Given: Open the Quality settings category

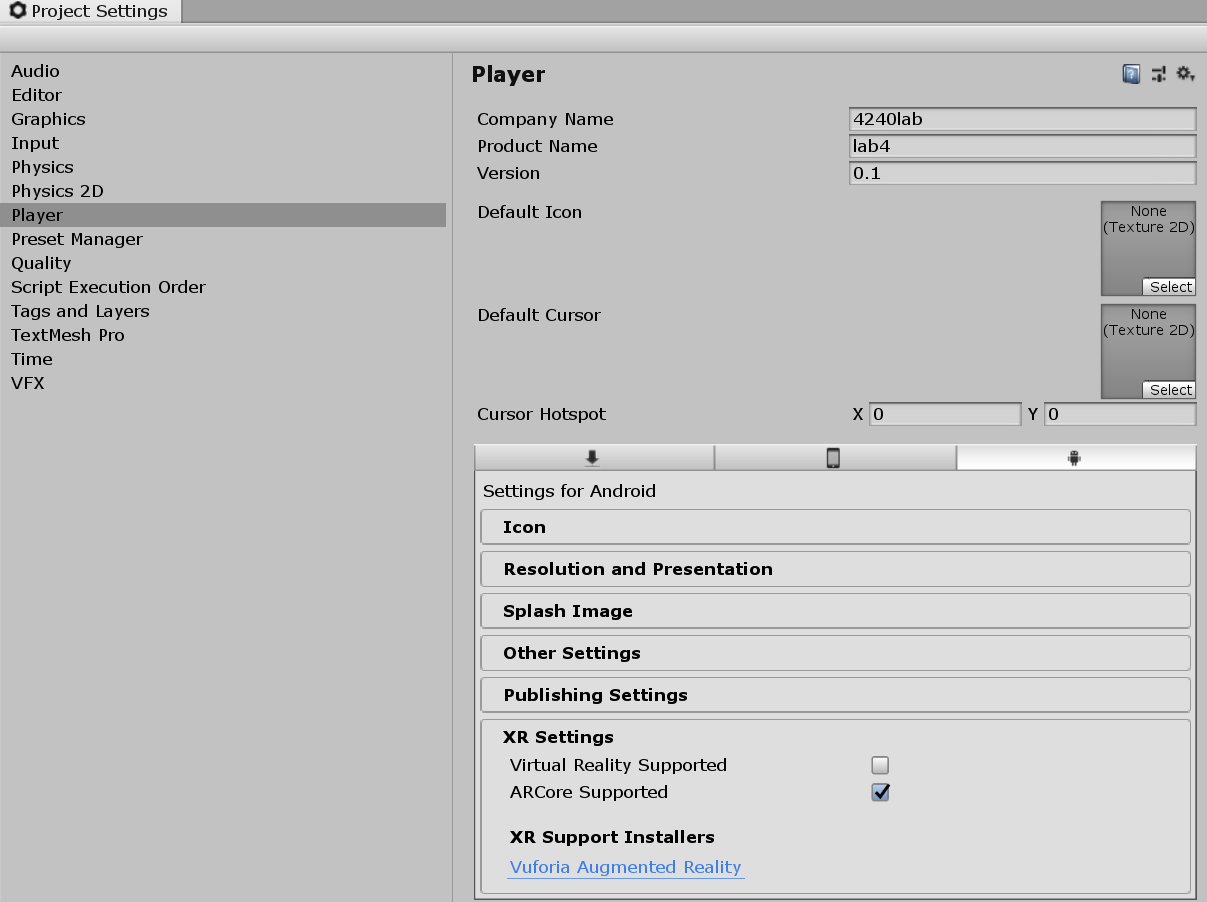Looking at the screenshot, I should coord(41,263).
